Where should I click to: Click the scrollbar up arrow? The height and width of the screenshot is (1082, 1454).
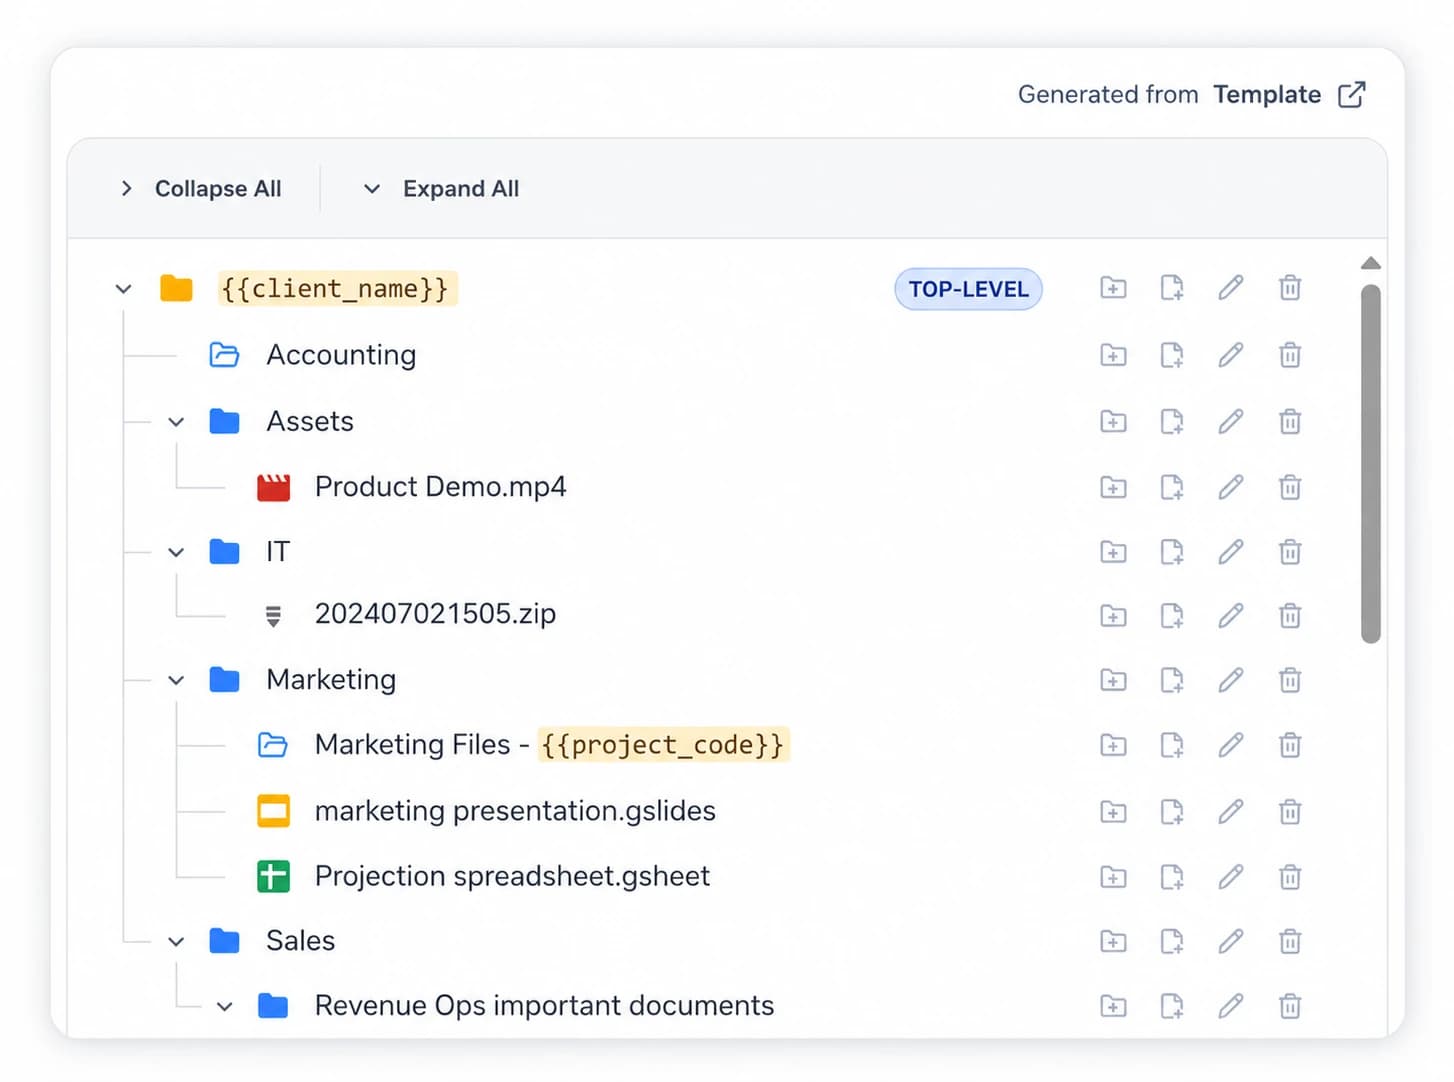pyautogui.click(x=1371, y=263)
